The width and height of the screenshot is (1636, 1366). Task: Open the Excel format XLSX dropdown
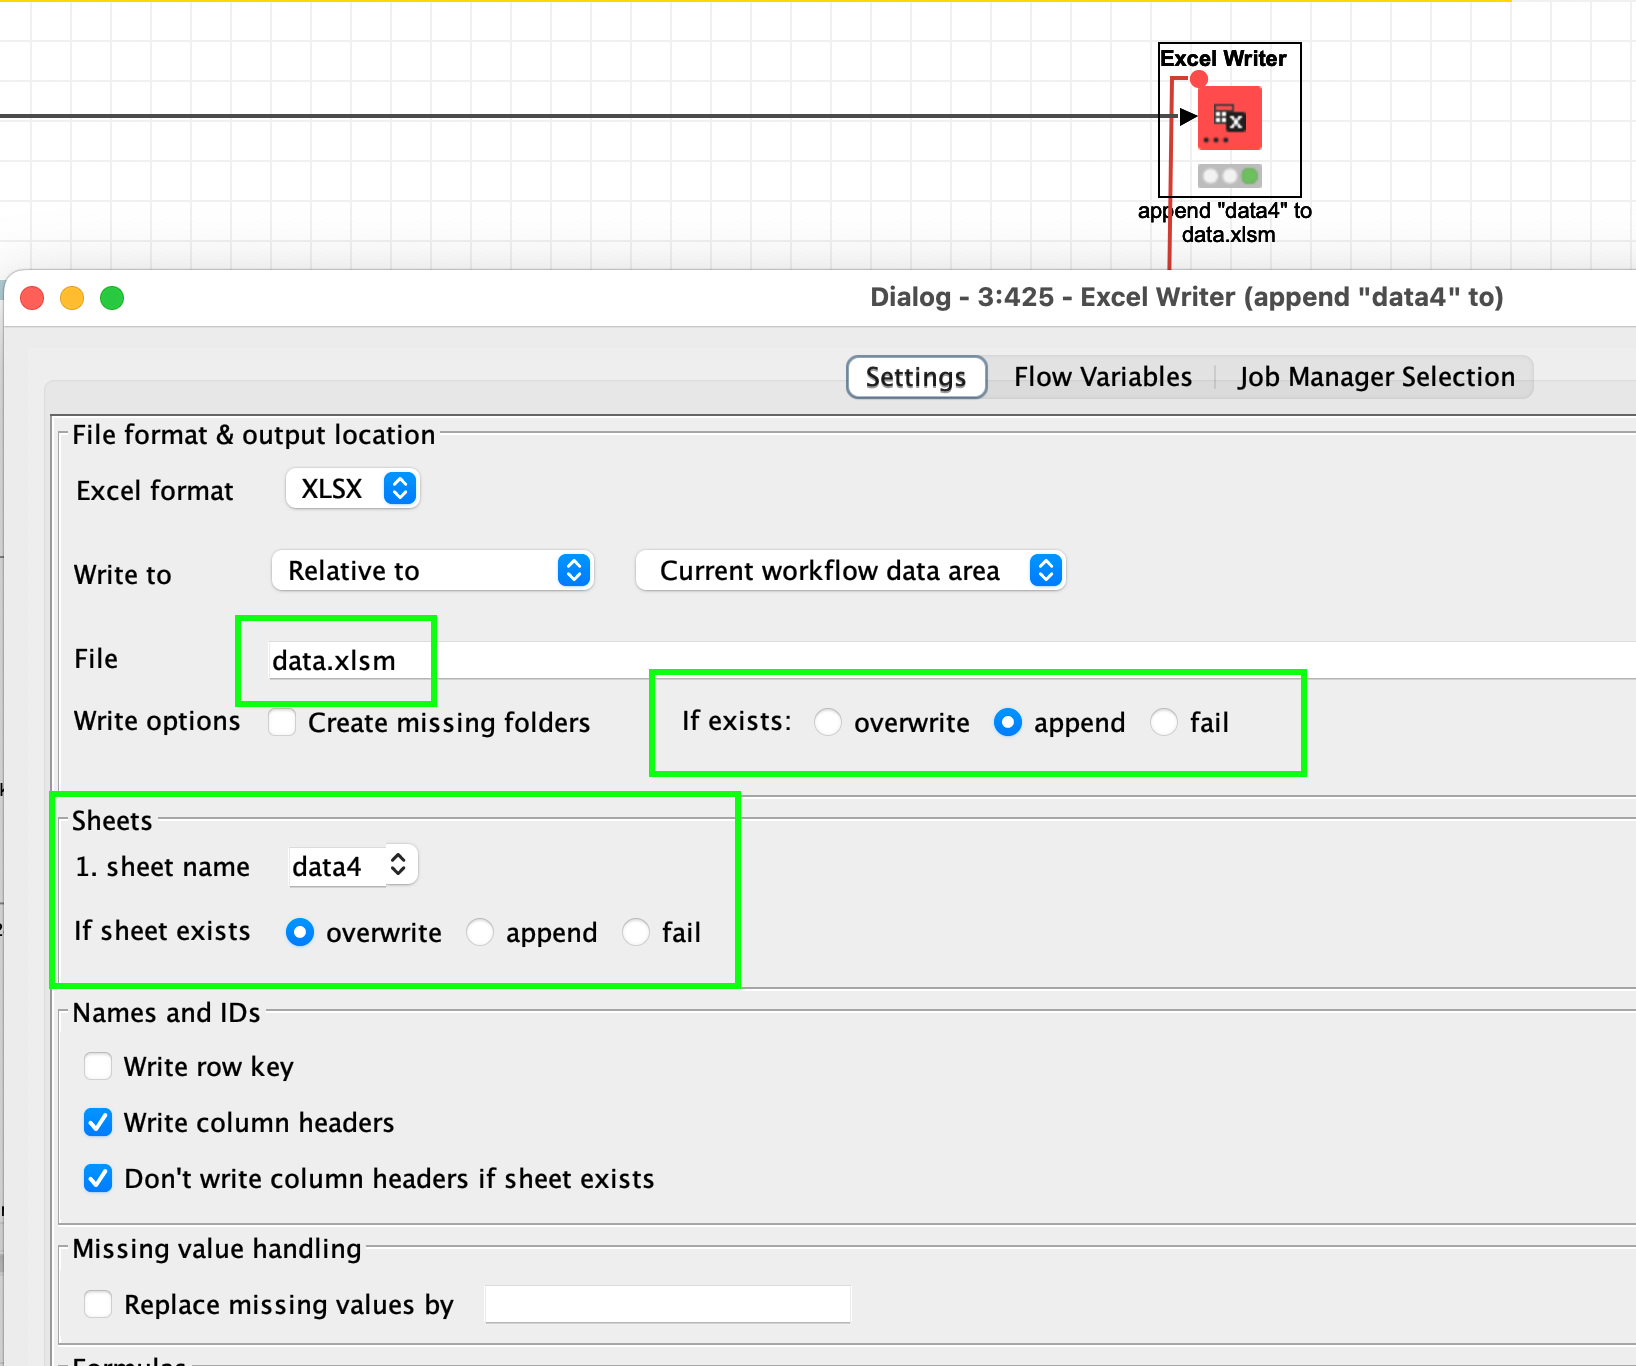(x=353, y=489)
